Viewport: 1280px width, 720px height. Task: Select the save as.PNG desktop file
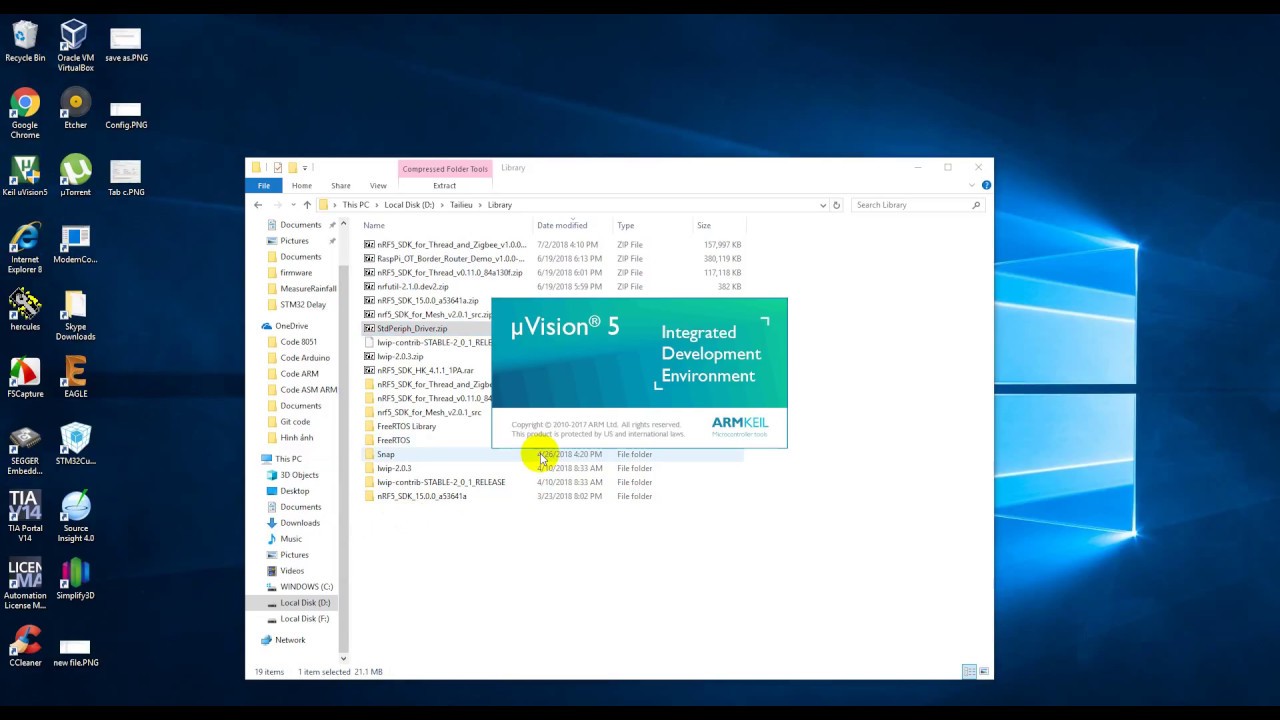click(126, 42)
